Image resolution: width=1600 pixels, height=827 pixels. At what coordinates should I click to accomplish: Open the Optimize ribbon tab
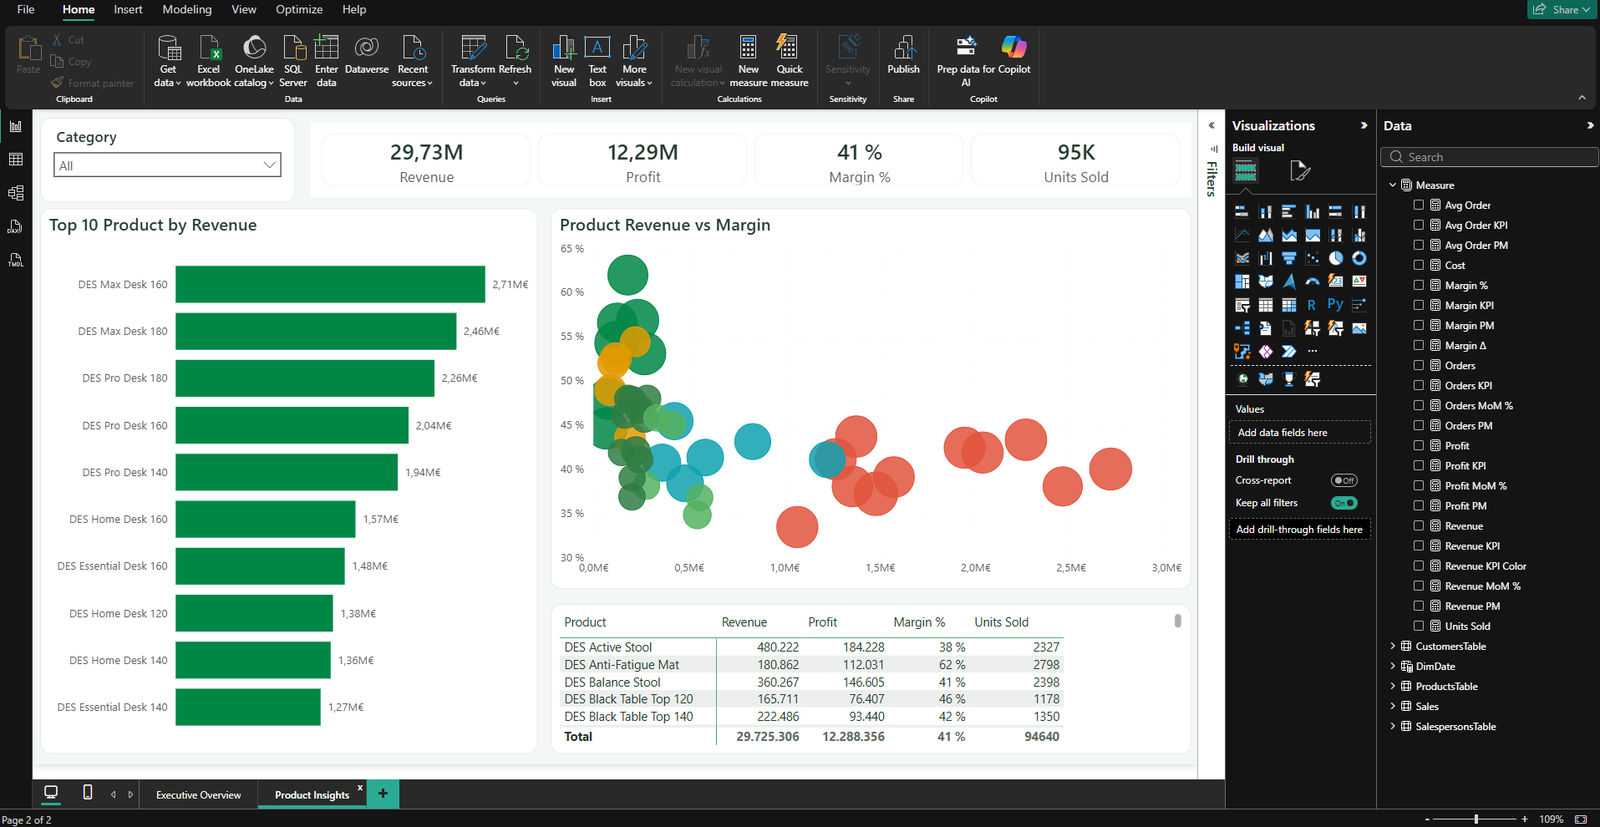coord(299,10)
